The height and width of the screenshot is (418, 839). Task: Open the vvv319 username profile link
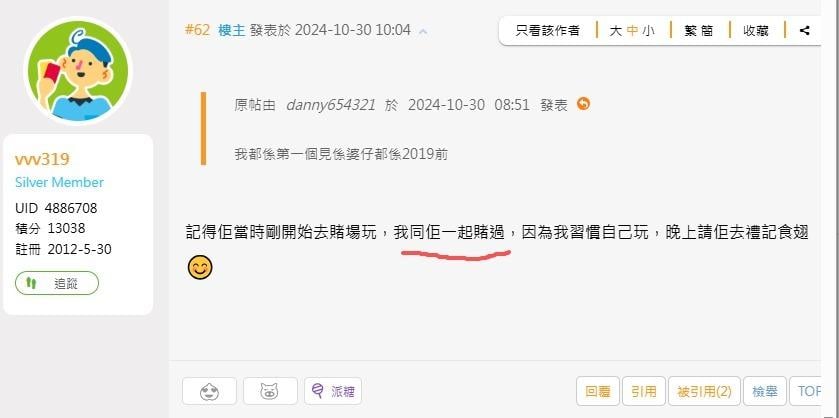[x=42, y=159]
